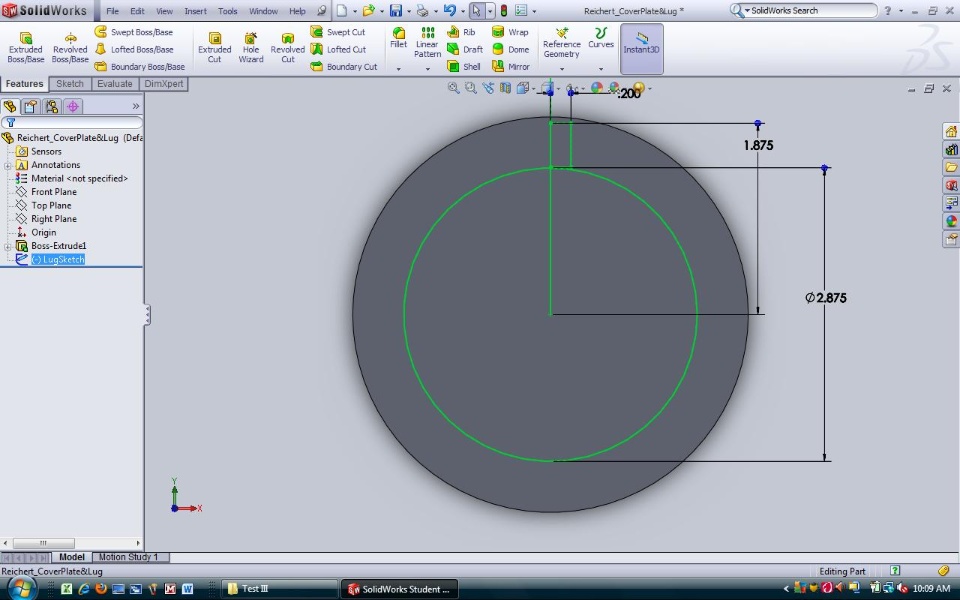
Task: Select Origin in the feature tree
Action: 43,233
